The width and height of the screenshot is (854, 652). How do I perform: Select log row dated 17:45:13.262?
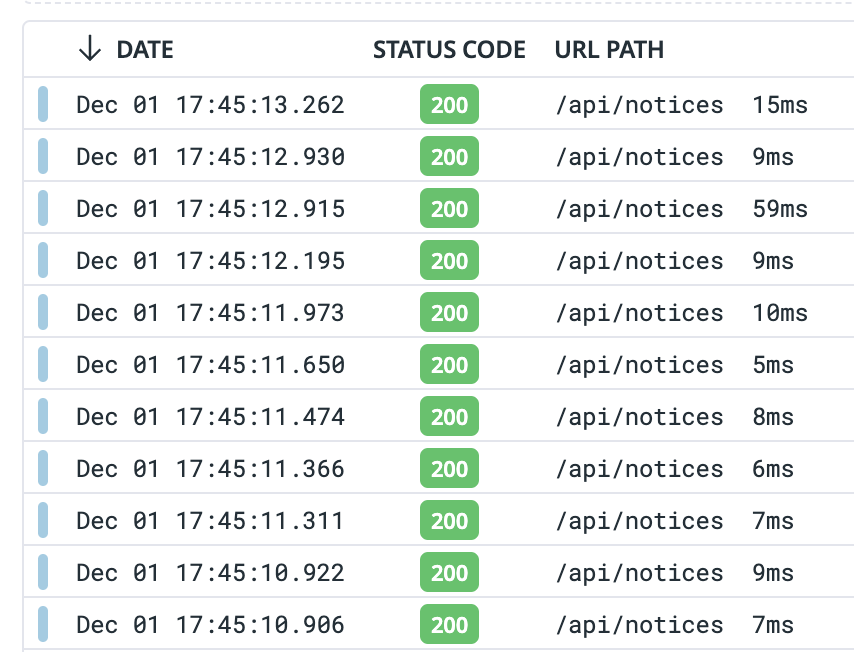tap(438, 103)
